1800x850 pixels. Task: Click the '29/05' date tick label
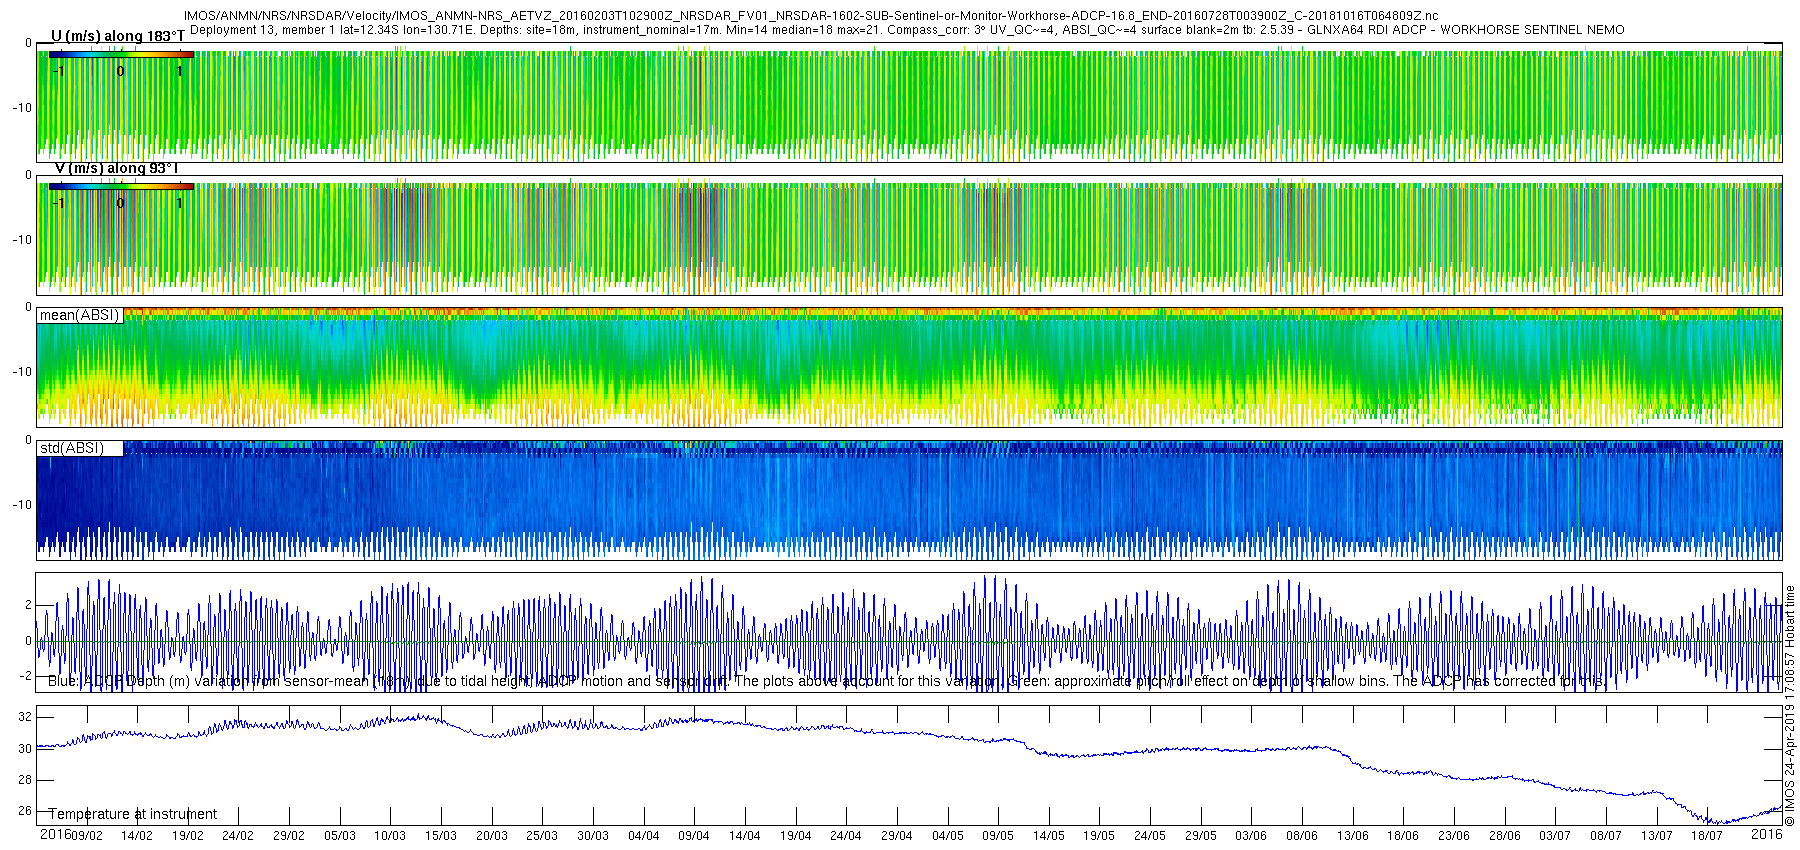[x=1201, y=836]
